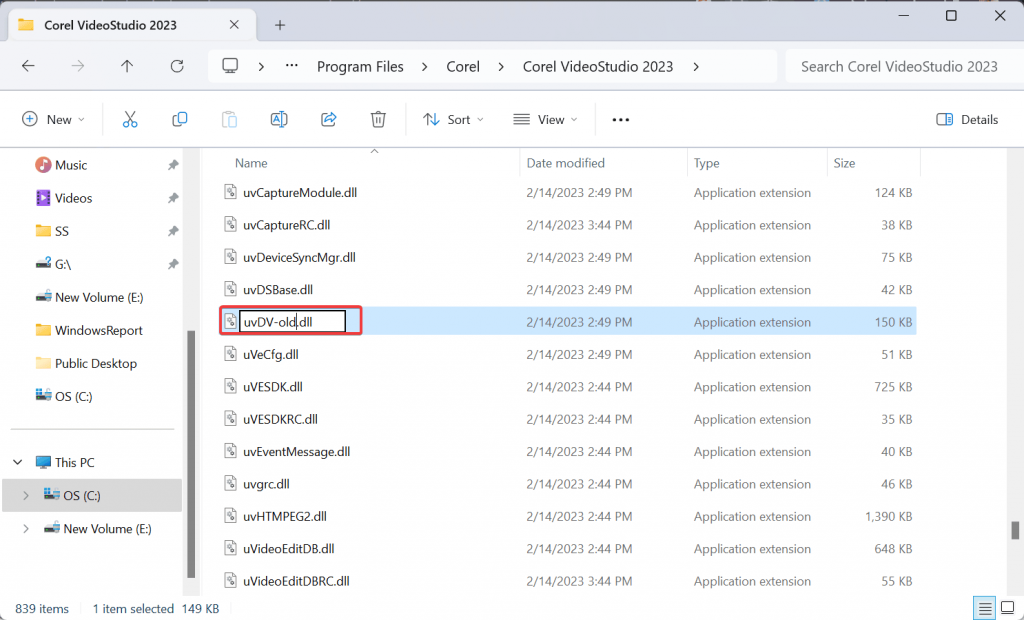Toggle the Details pane

point(966,119)
